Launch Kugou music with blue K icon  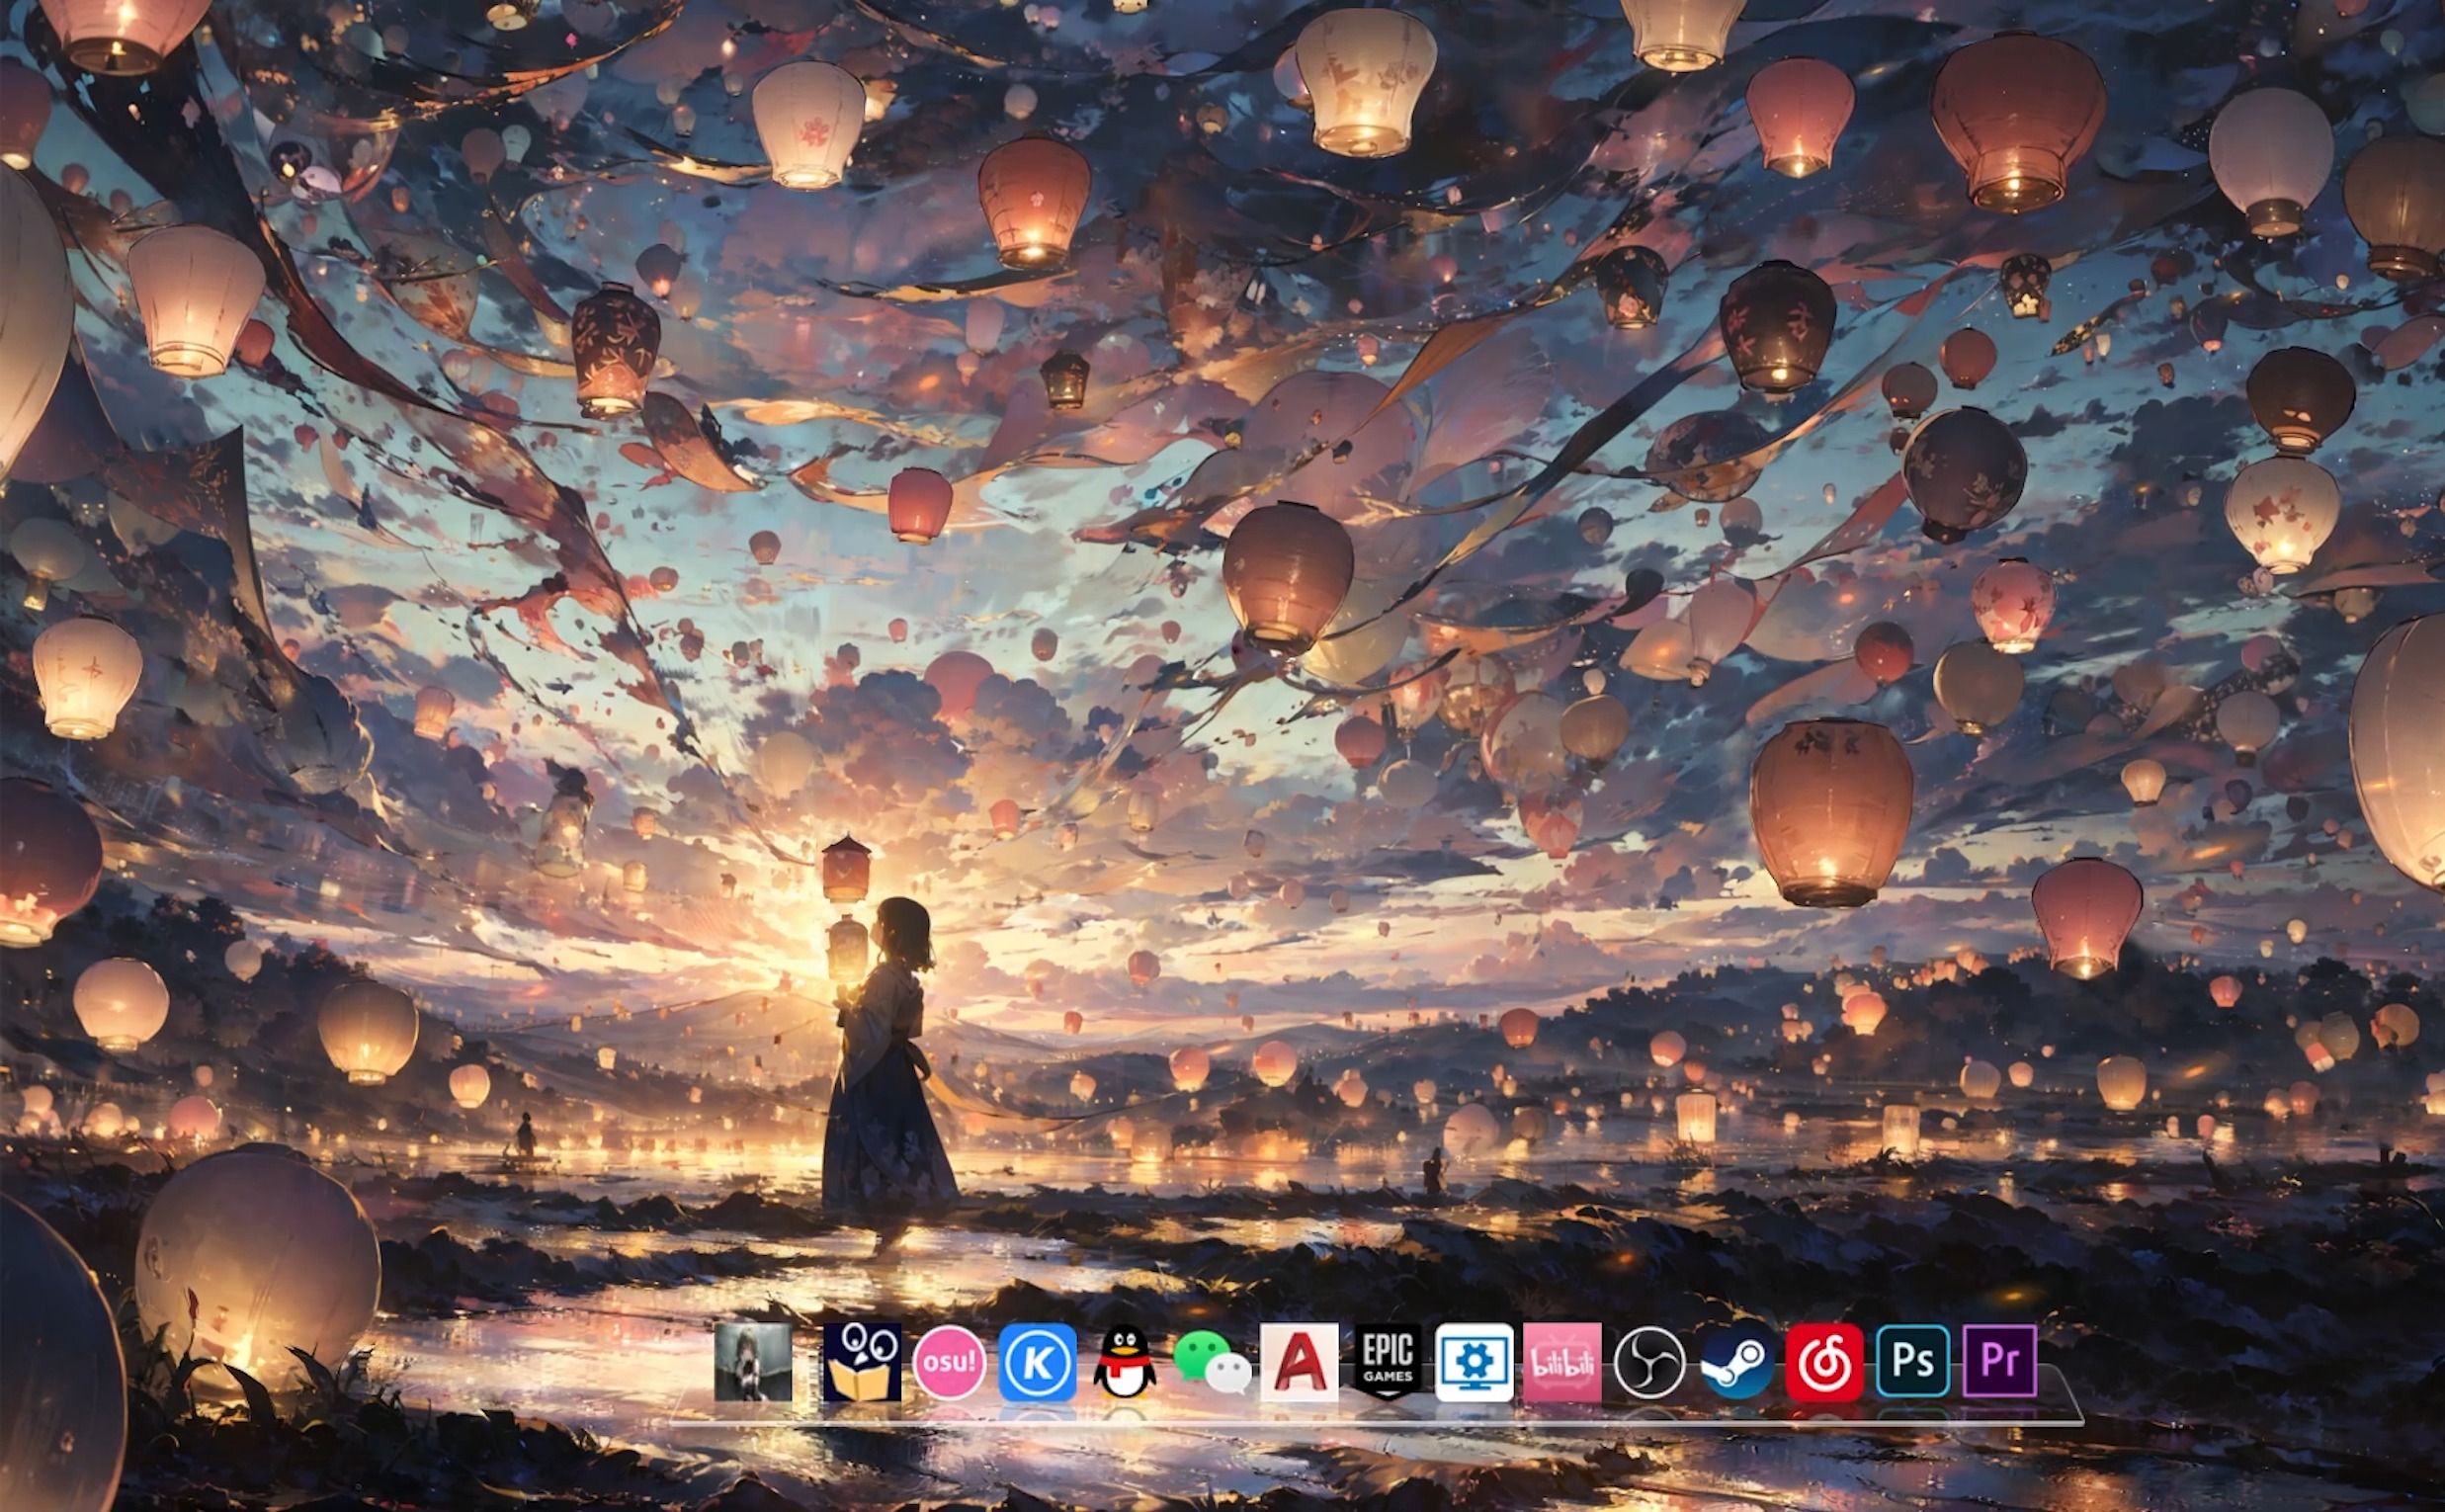click(x=1037, y=1362)
